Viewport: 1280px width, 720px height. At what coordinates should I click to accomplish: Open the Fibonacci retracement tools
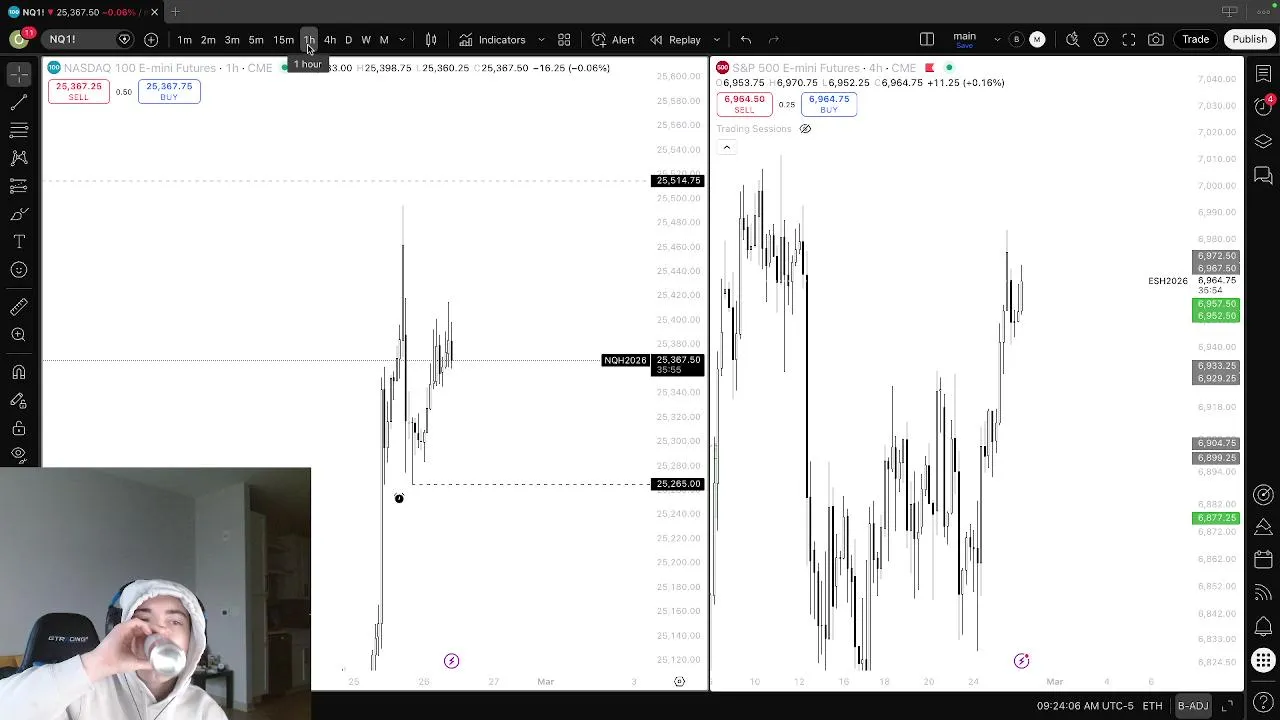(x=18, y=130)
